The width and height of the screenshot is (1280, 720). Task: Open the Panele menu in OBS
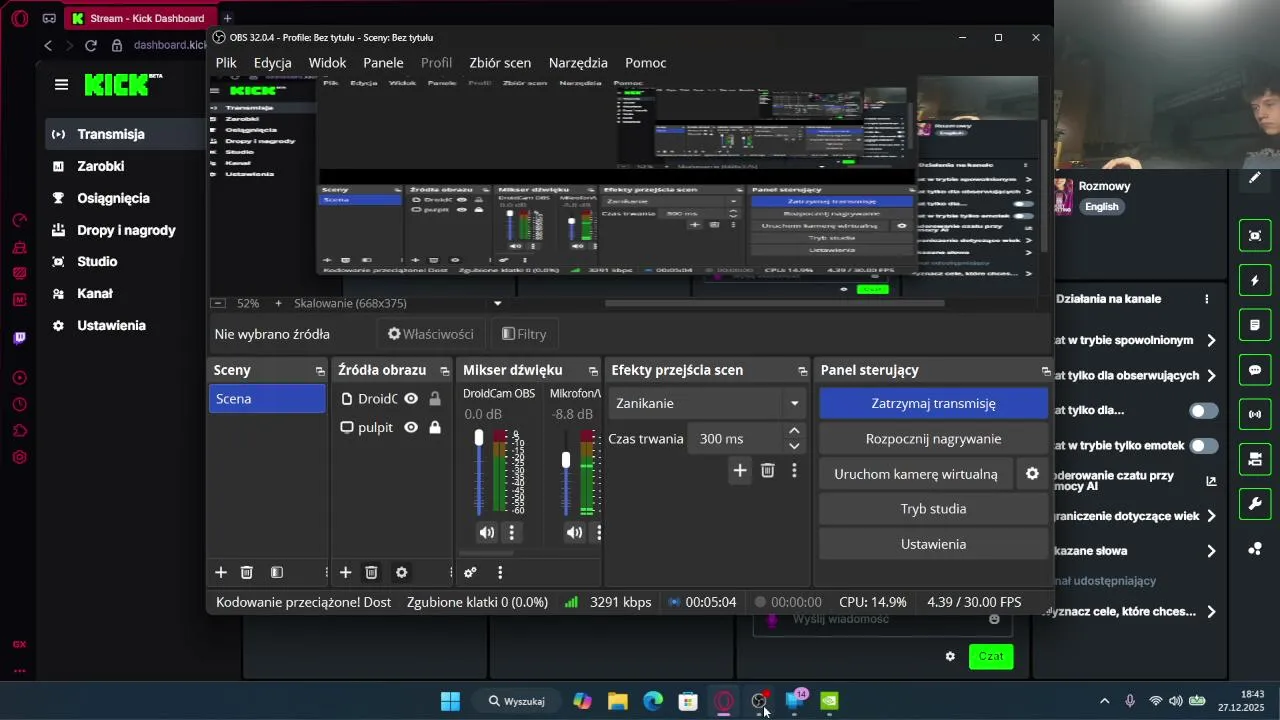click(383, 63)
